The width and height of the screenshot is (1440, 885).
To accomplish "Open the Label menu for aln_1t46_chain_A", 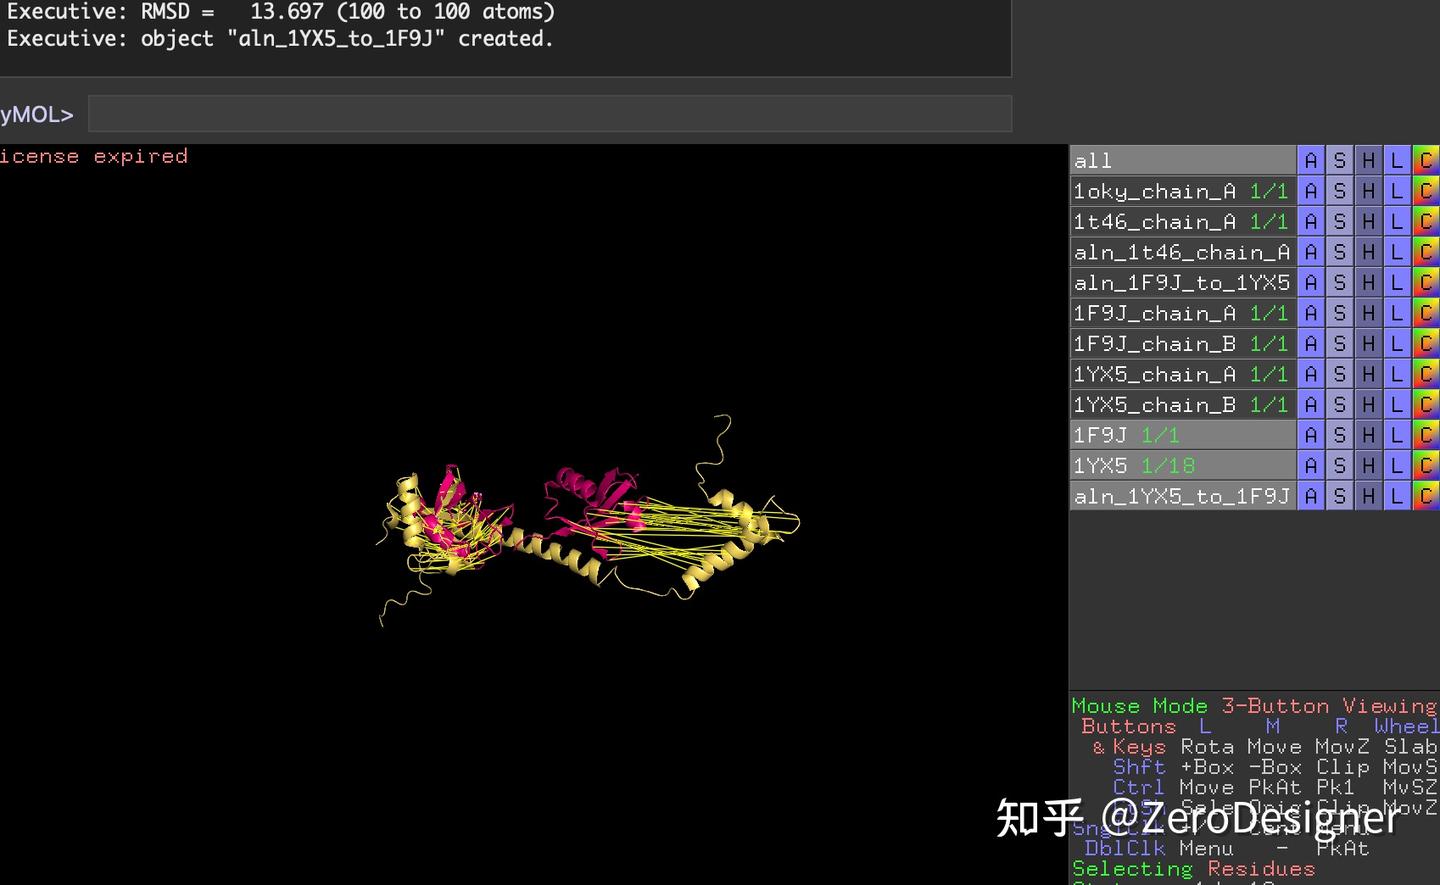I will [x=1396, y=252].
